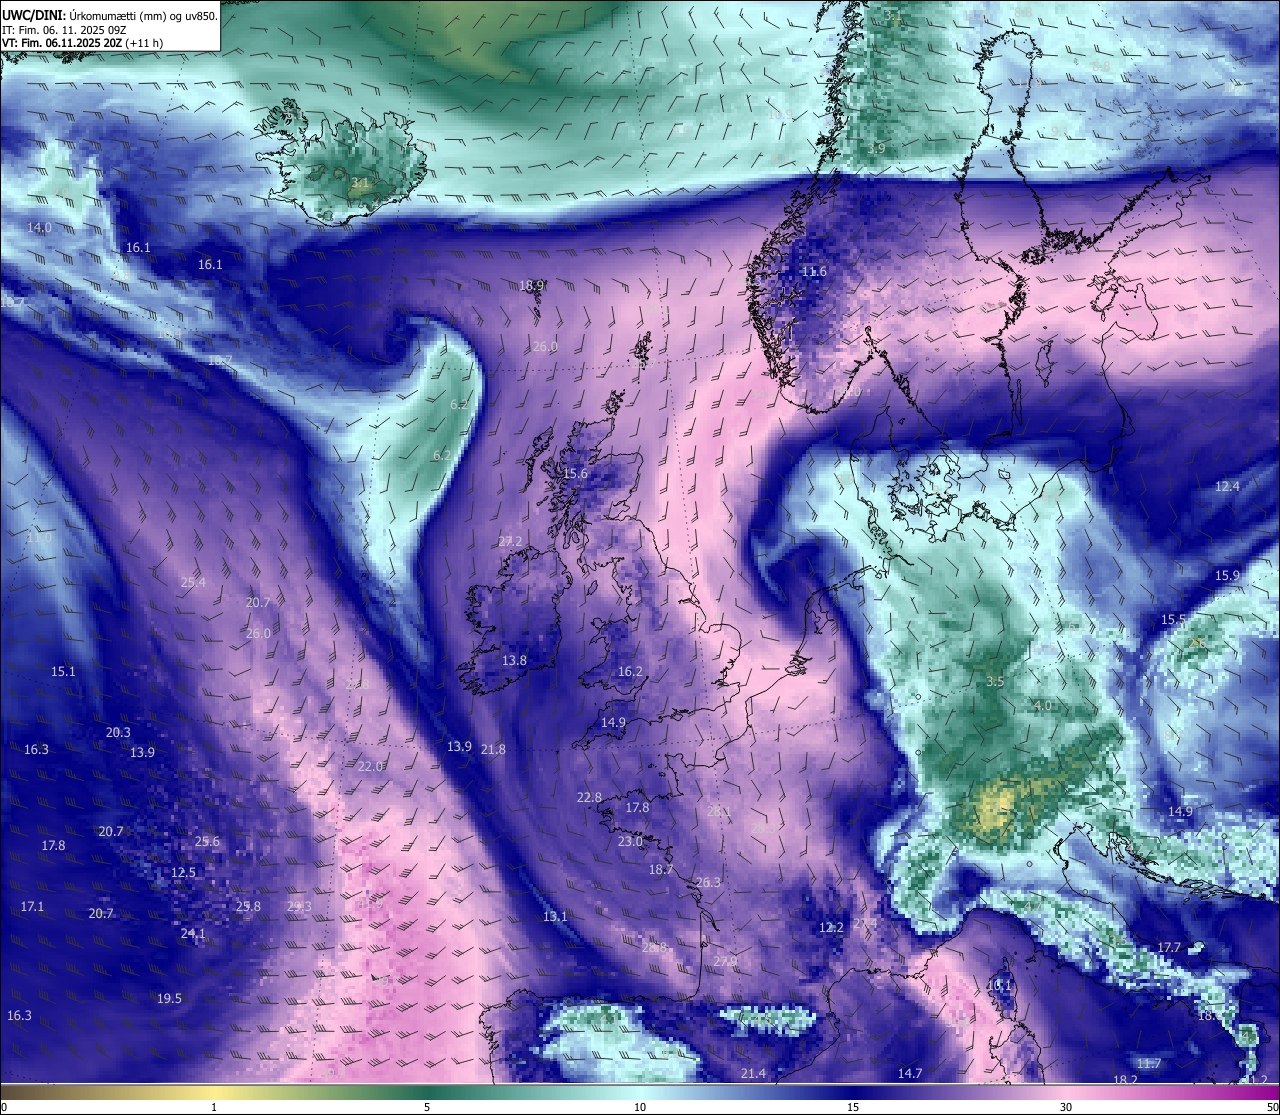Click the 22.8 value label
The width and height of the screenshot is (1280, 1115).
pyautogui.click(x=589, y=798)
